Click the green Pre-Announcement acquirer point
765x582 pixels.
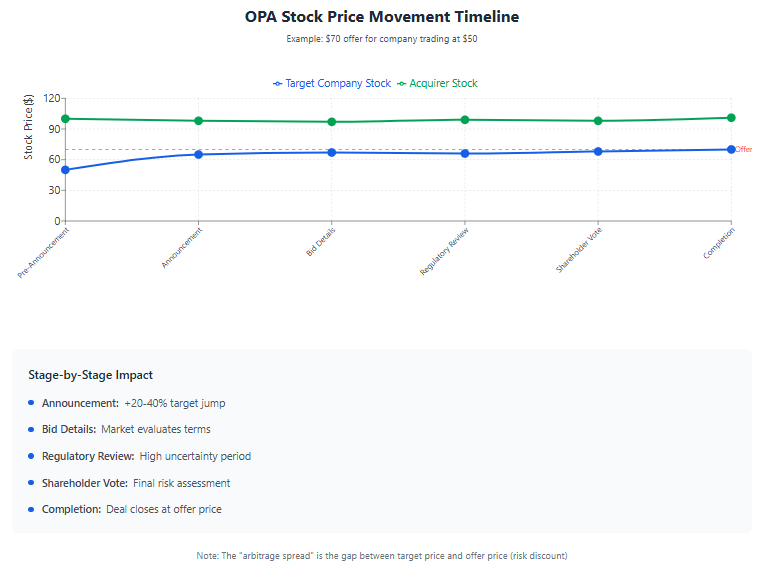point(65,119)
